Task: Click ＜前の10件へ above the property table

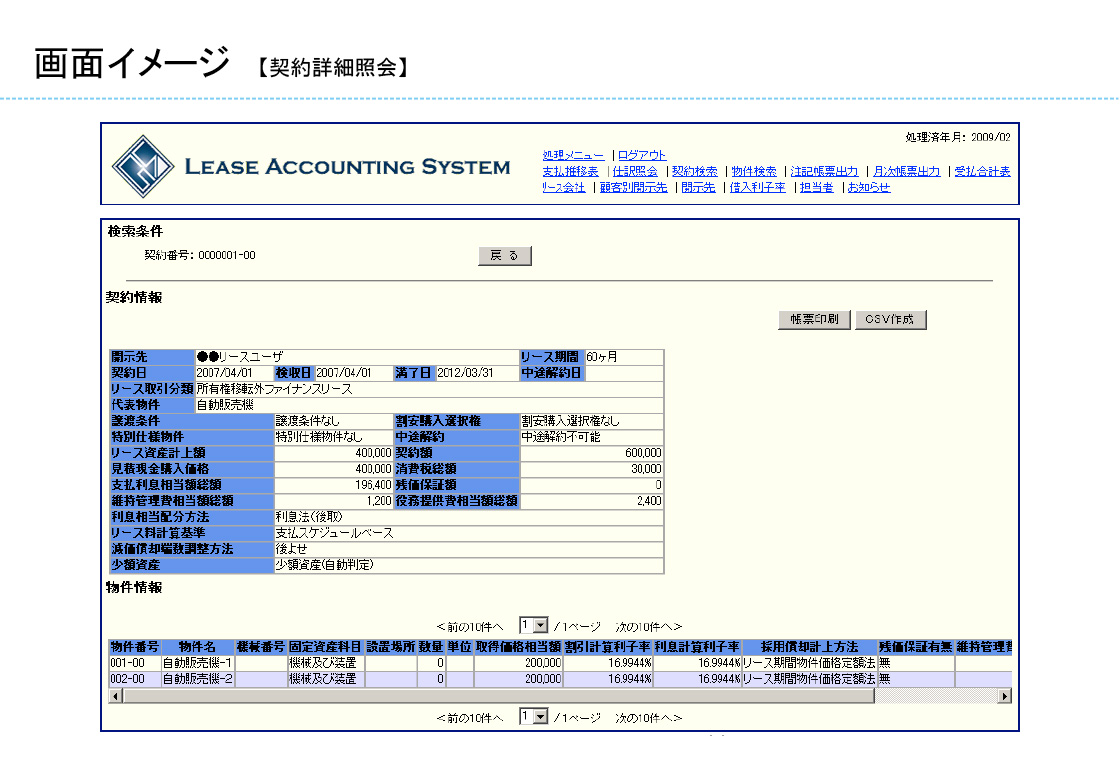Action: (x=470, y=627)
